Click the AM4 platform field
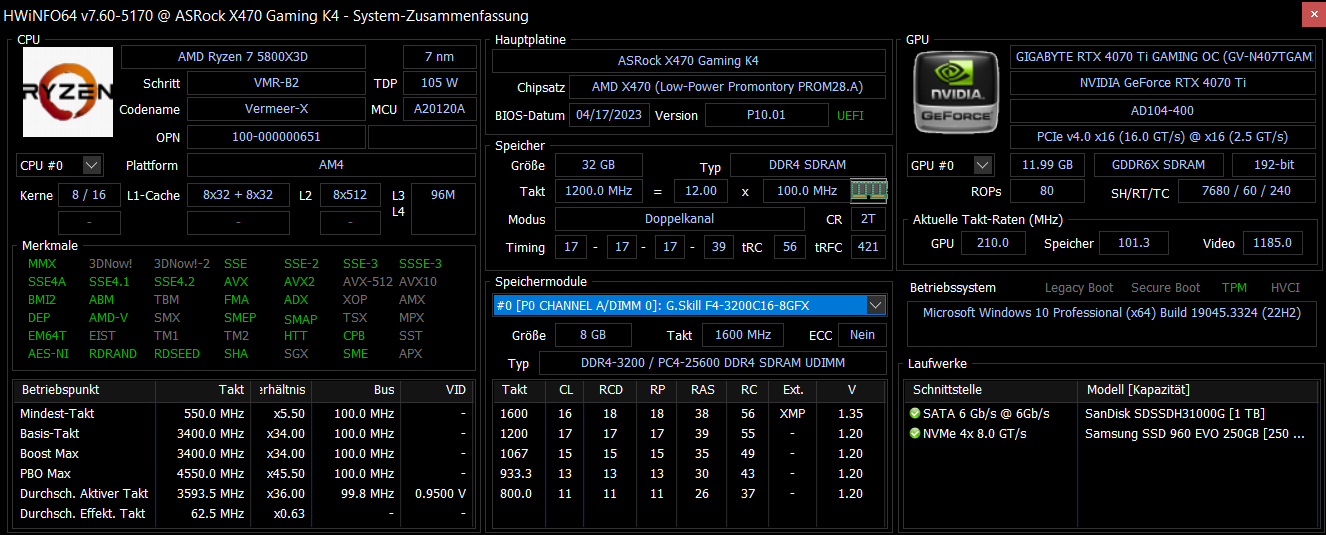 point(331,165)
